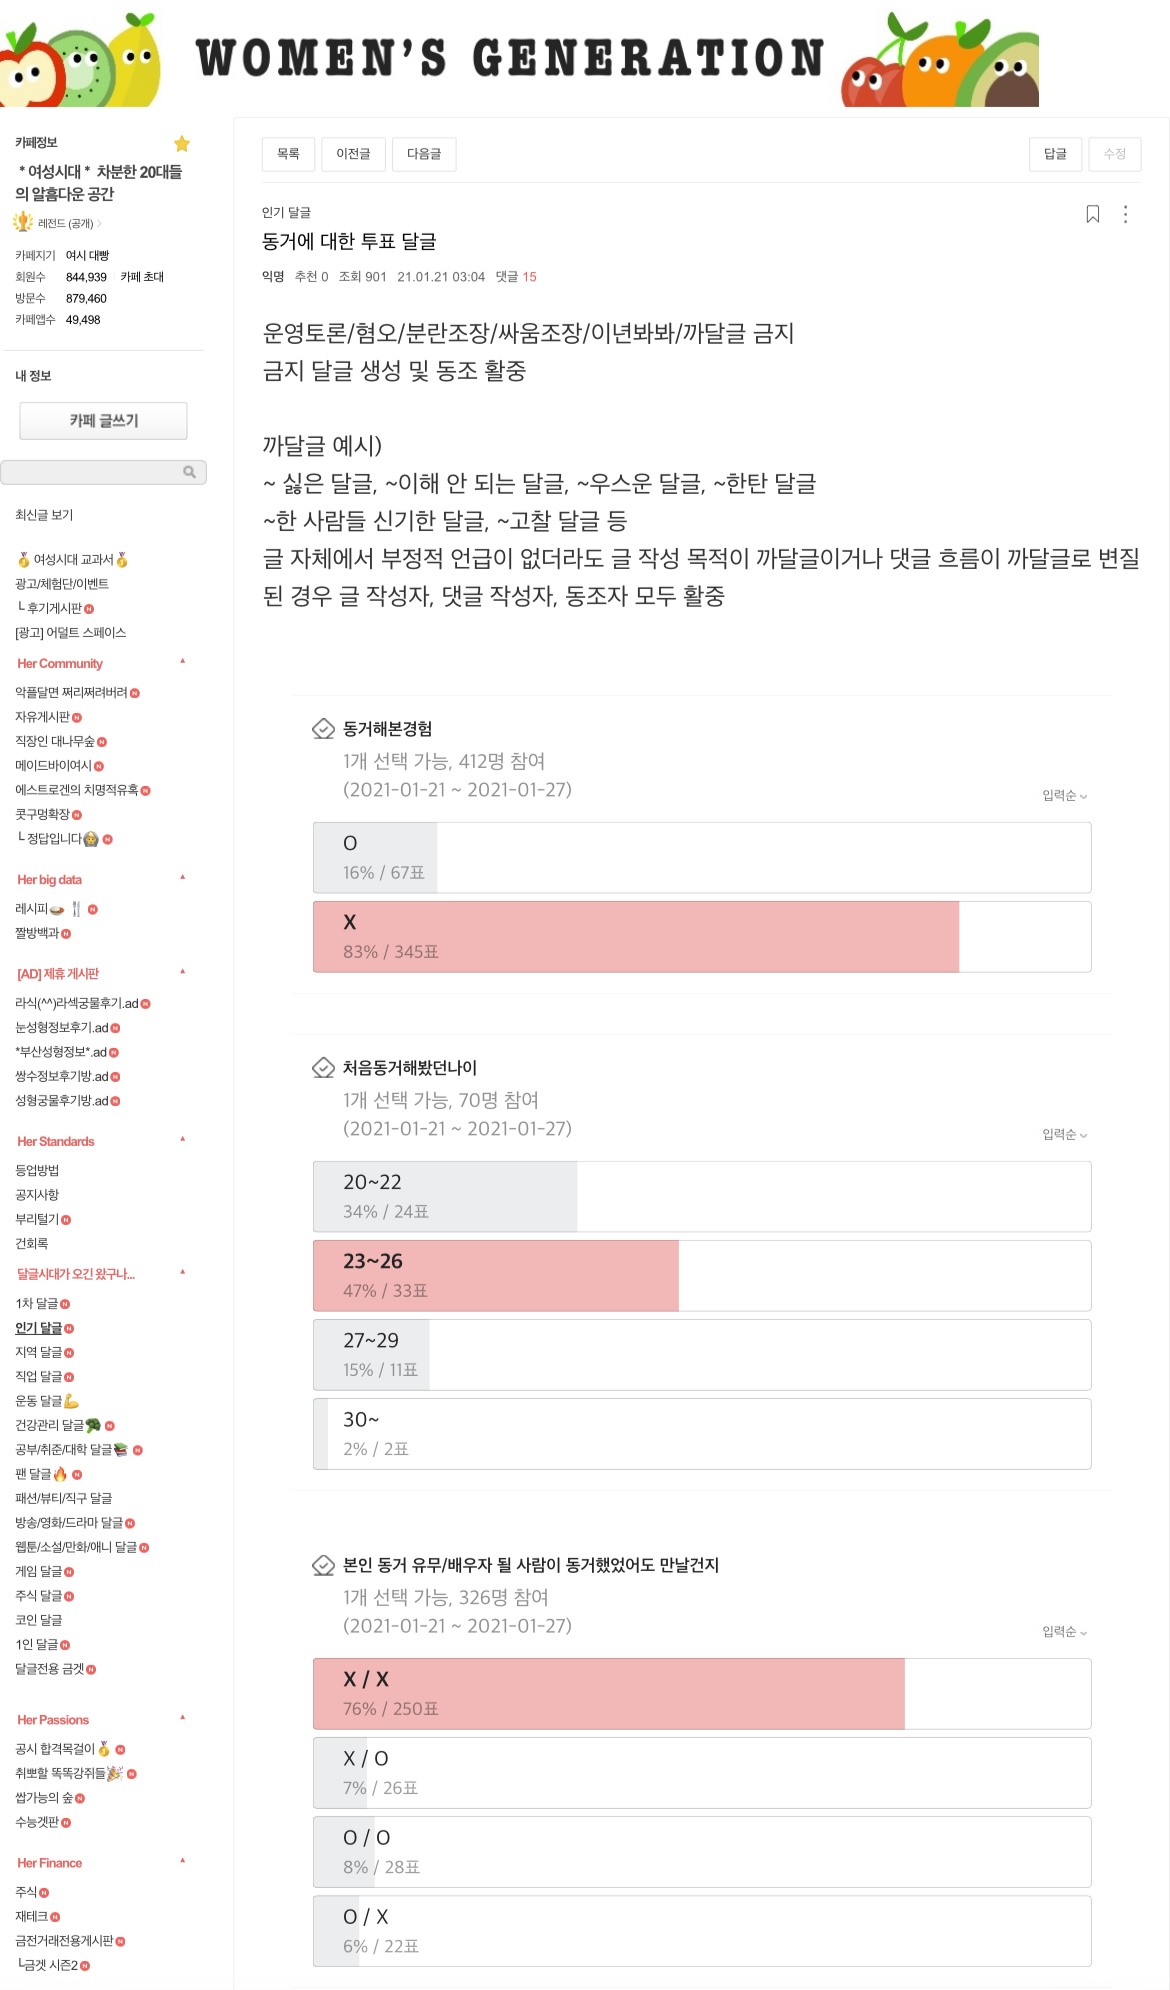The image size is (1170, 1990).
Task: Select the O / O poll answer
Action: (x=701, y=1852)
